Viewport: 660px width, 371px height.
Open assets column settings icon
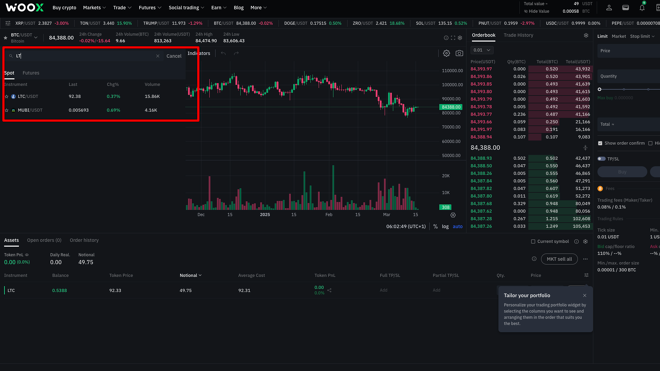[586, 275]
